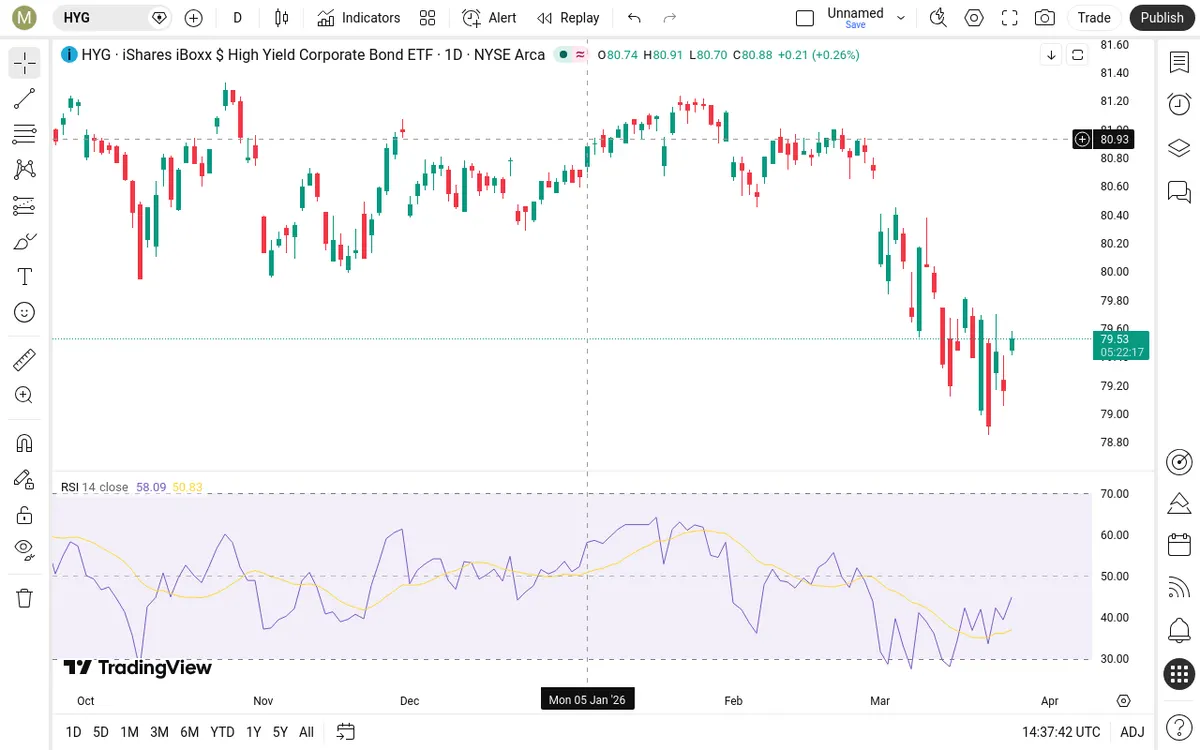The height and width of the screenshot is (750, 1200).
Task: Hide all drawings with eye icon
Action: tap(25, 549)
